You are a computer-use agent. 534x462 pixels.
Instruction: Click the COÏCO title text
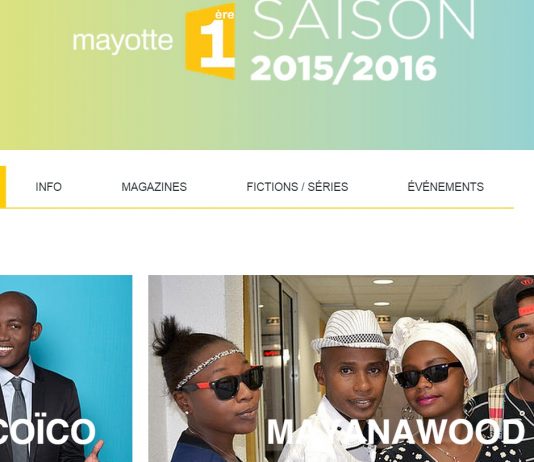pyautogui.click(x=47, y=432)
